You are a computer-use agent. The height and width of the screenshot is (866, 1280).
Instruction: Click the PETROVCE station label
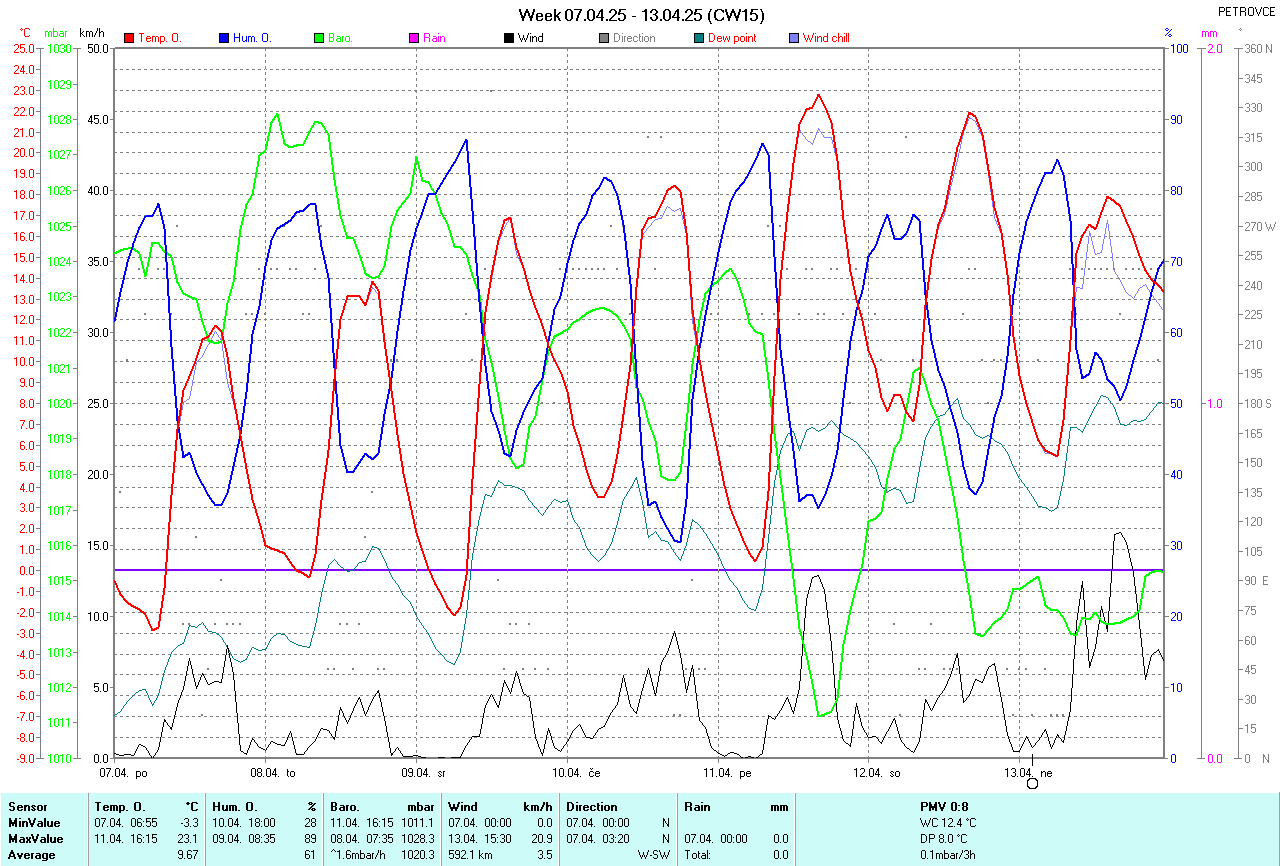(1247, 12)
